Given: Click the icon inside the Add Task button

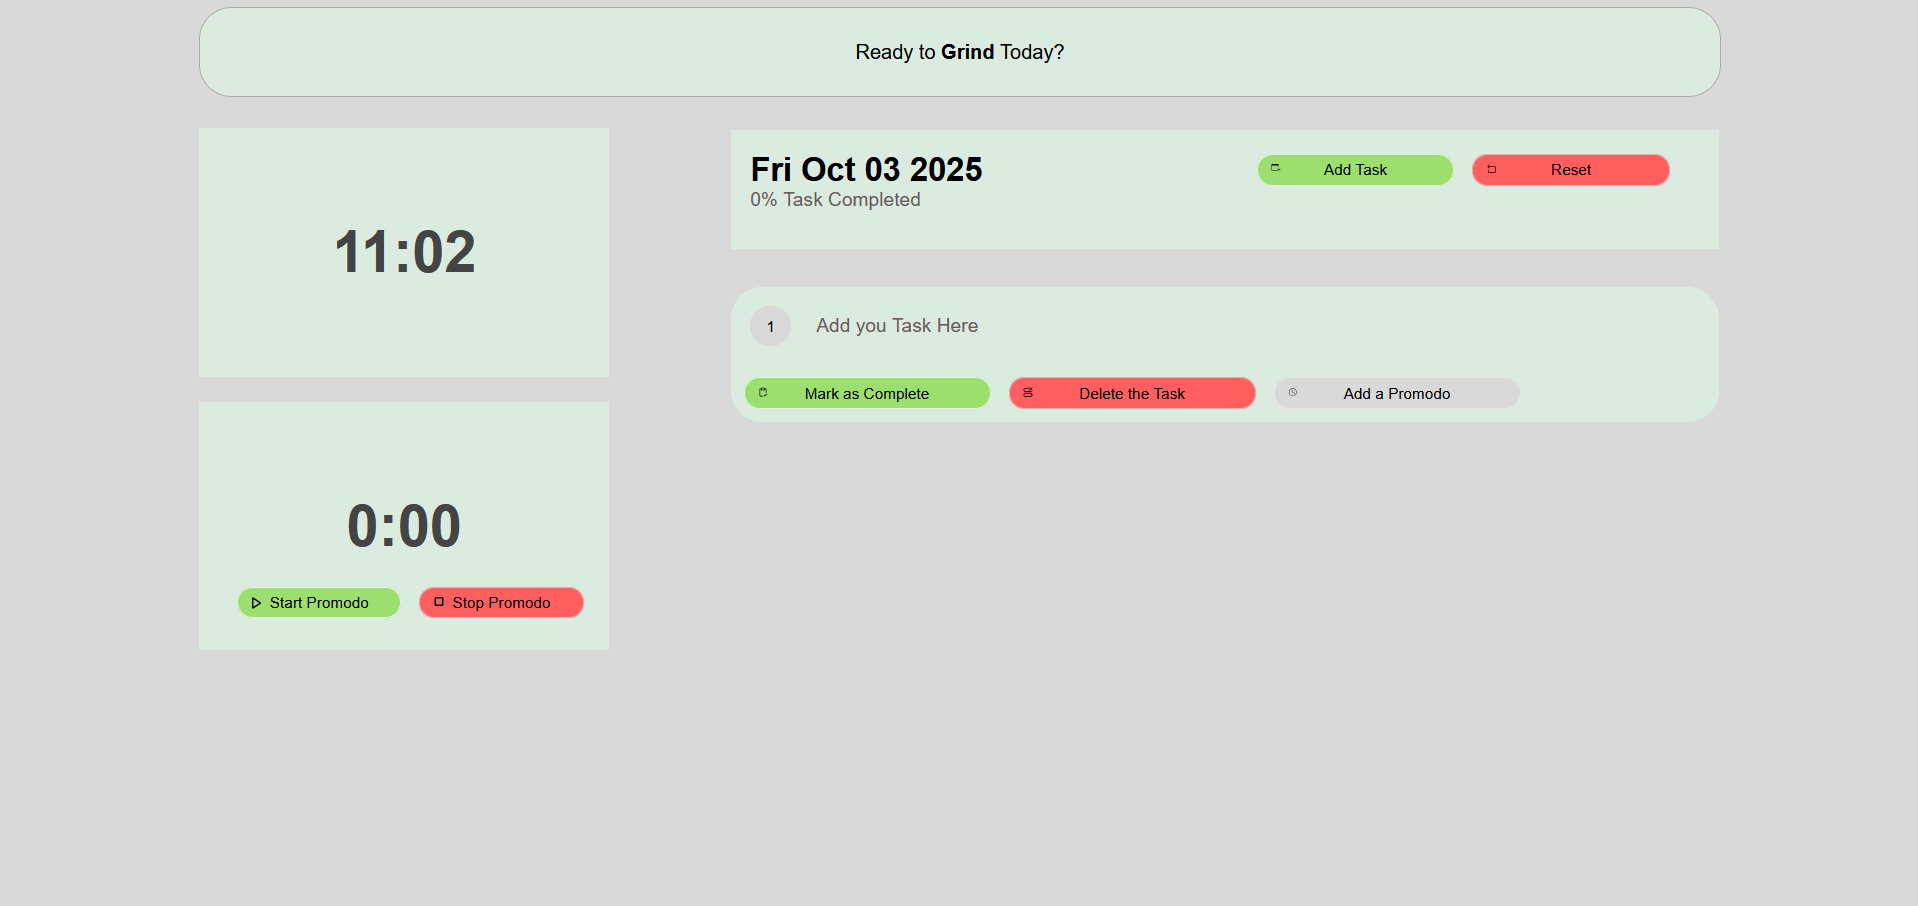Looking at the screenshot, I should tap(1275, 168).
